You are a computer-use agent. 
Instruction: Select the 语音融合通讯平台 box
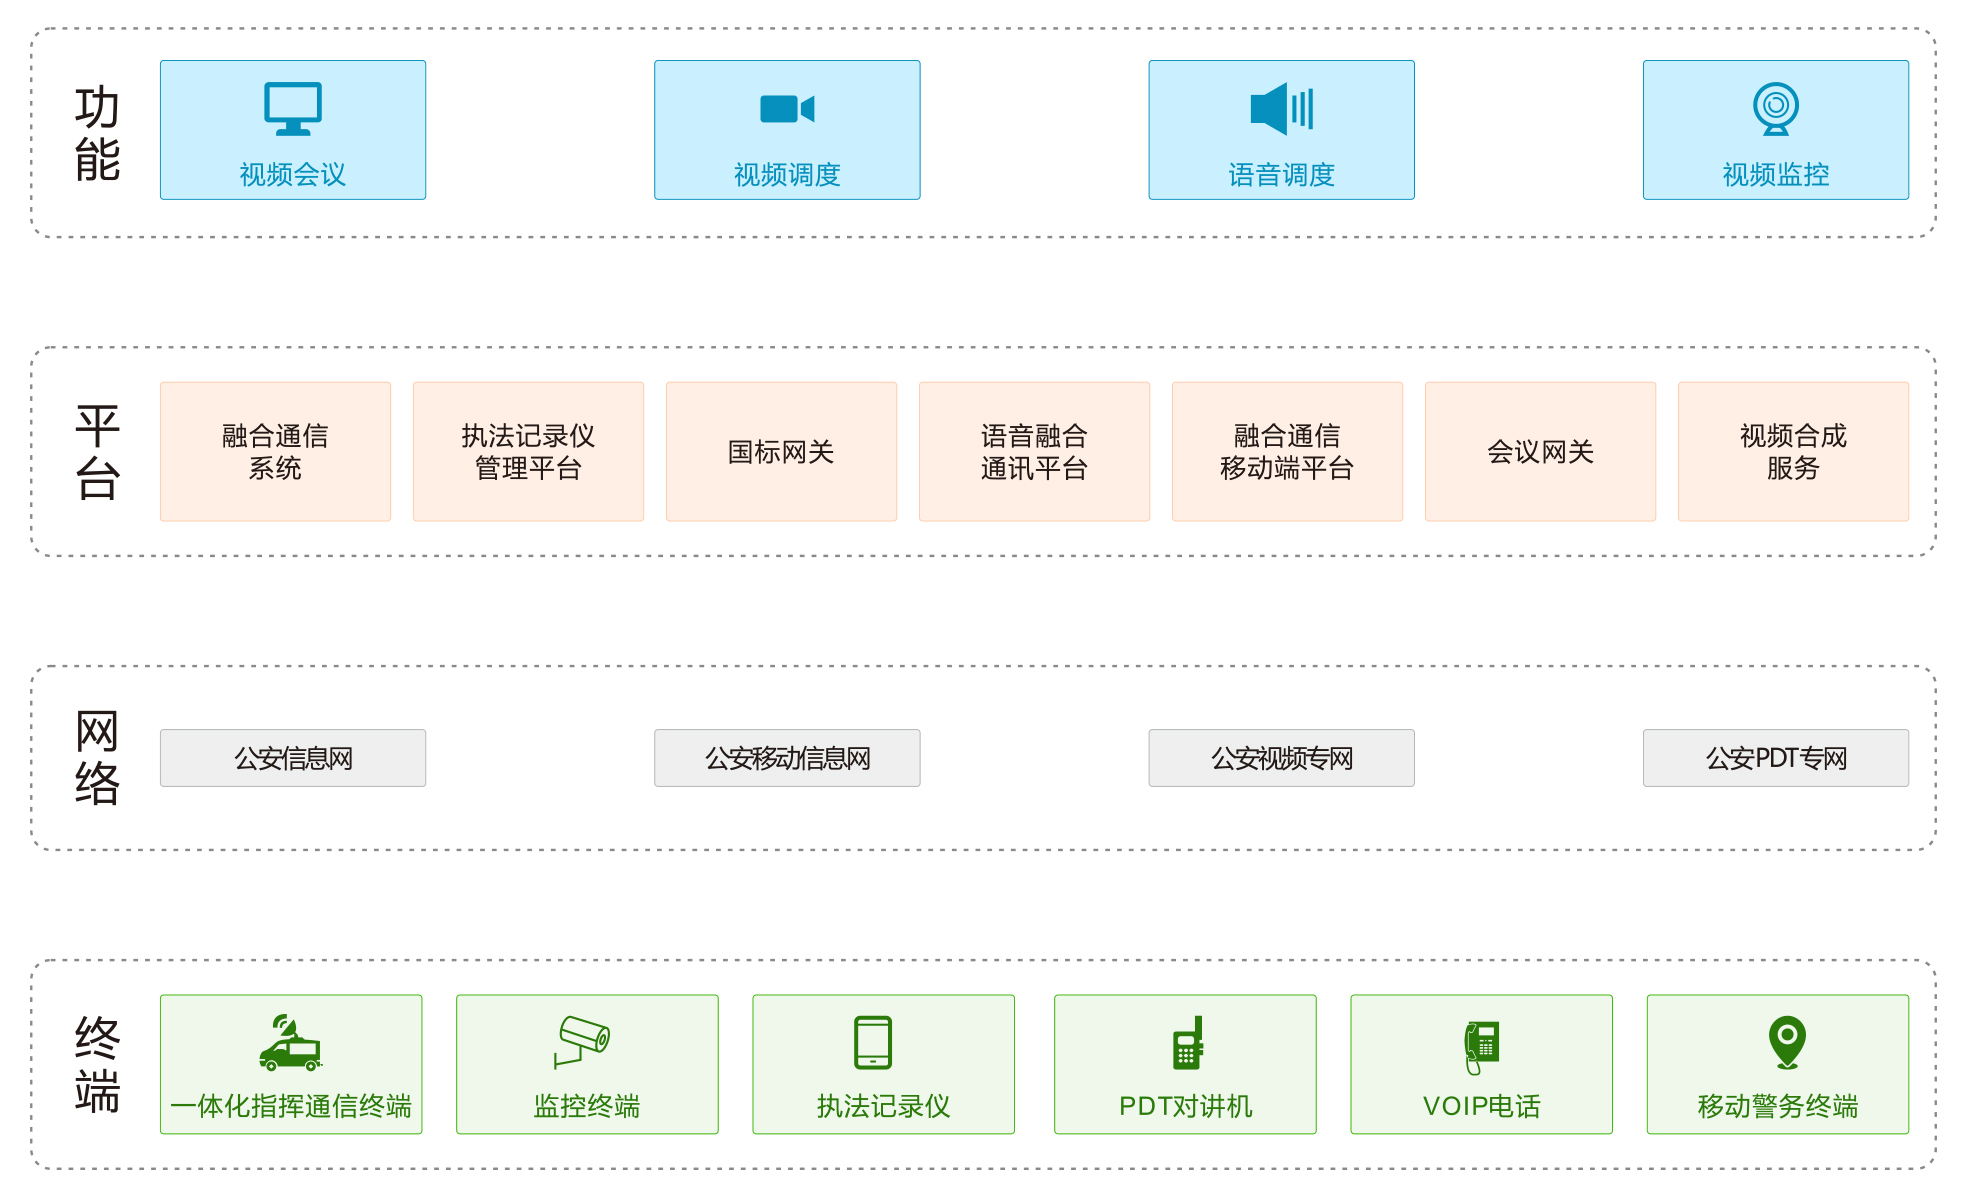pyautogui.click(x=1034, y=451)
